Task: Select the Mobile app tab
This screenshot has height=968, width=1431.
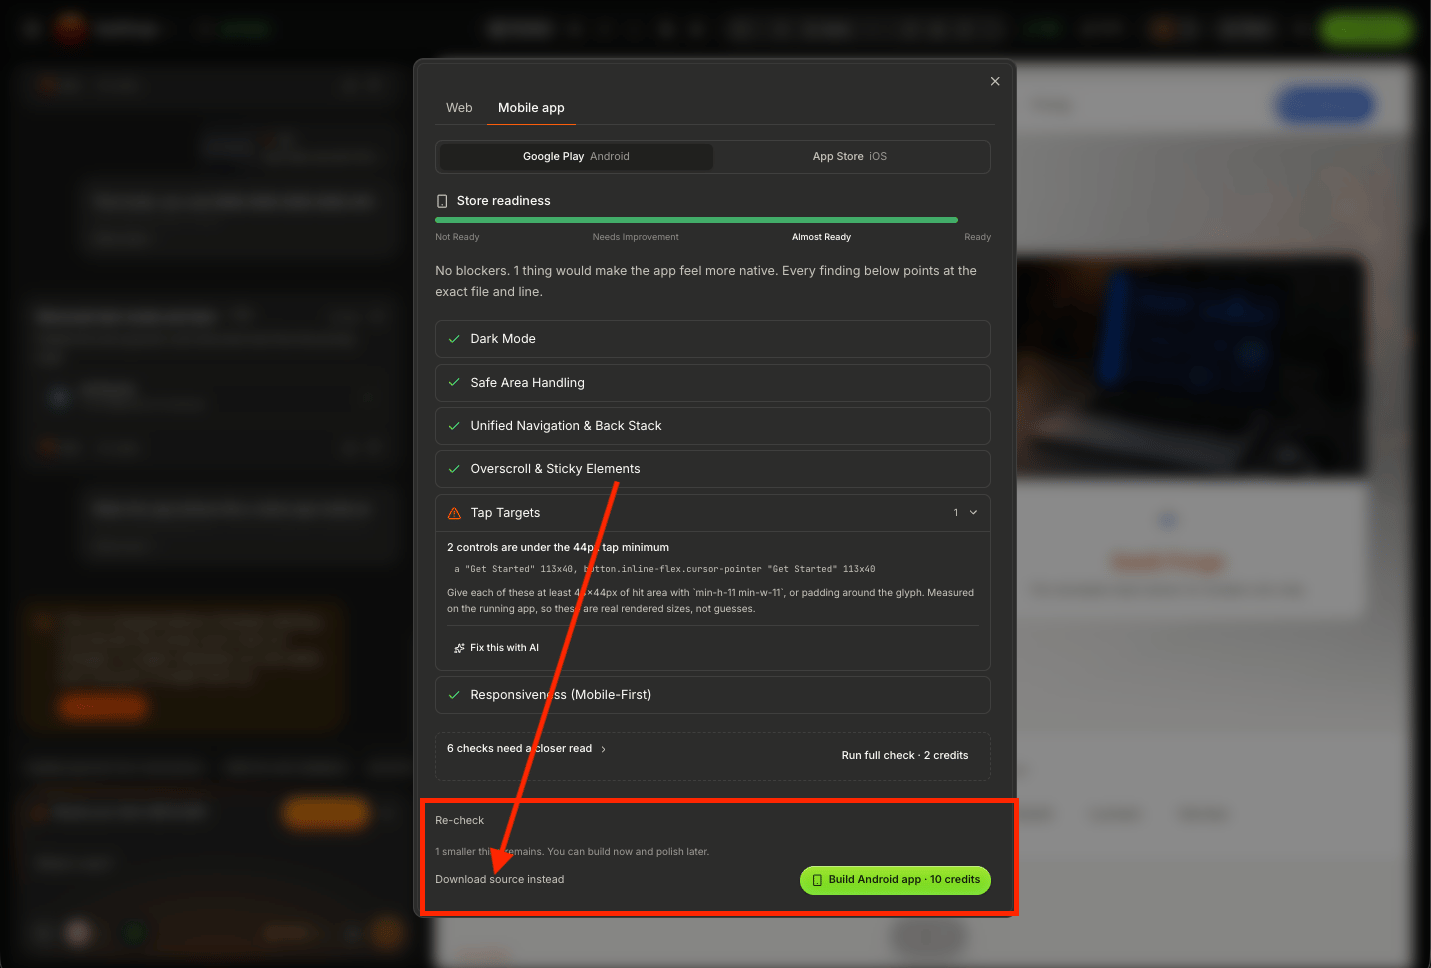Action: coord(531,107)
